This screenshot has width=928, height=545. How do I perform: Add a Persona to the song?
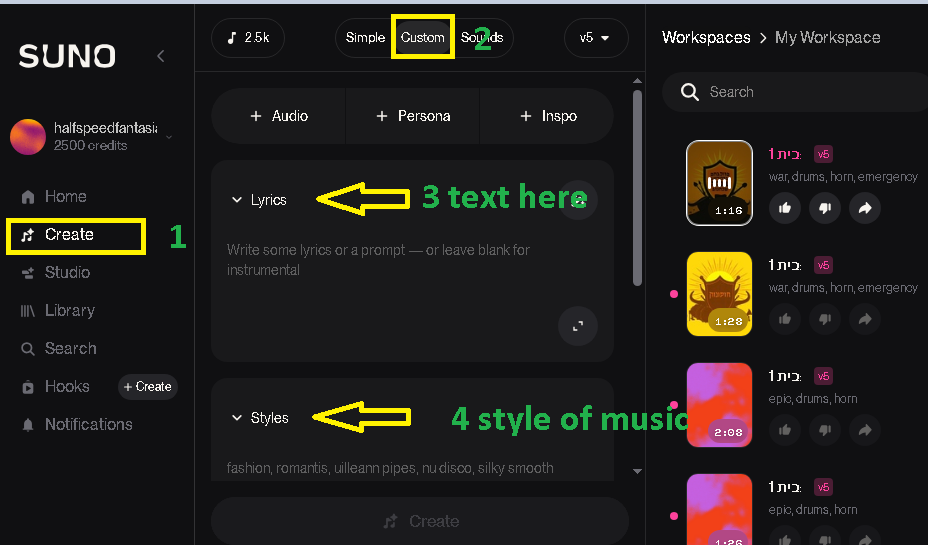[x=413, y=116]
